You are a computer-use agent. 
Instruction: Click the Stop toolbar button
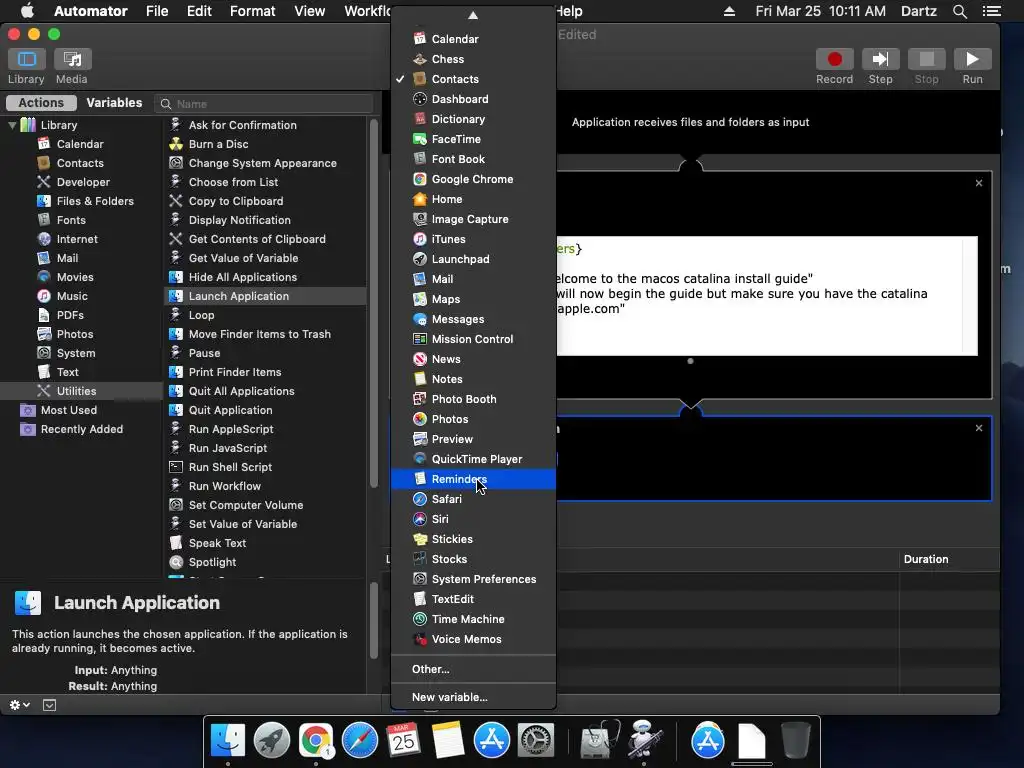(926, 59)
